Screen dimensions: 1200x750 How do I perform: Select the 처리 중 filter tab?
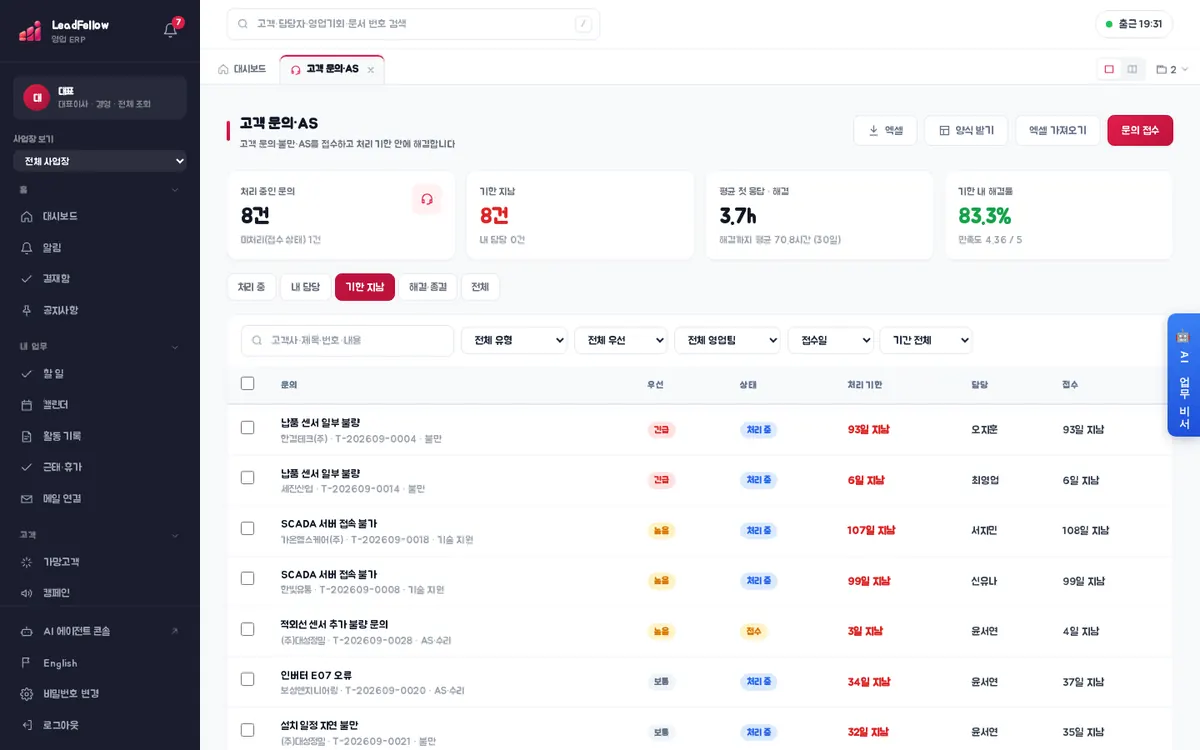pyautogui.click(x=251, y=287)
